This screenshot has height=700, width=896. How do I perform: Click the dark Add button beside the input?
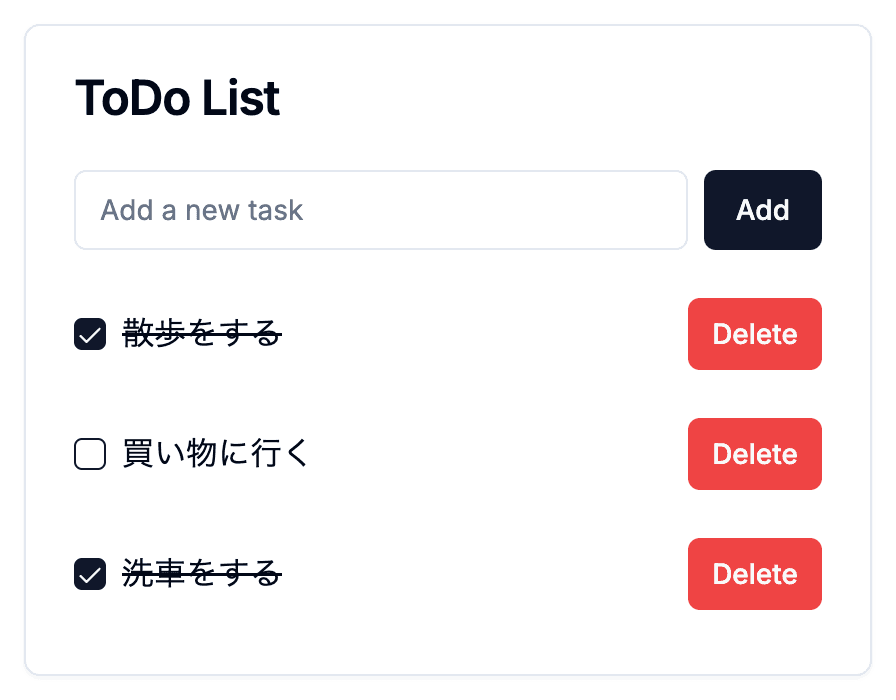click(762, 210)
